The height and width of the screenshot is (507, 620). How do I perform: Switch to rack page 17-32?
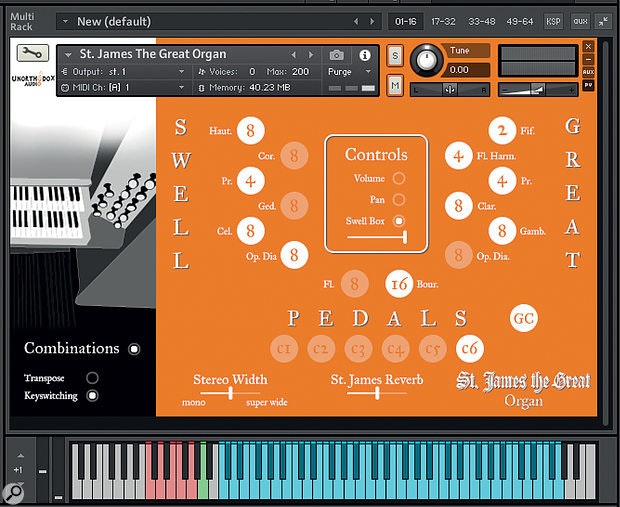tap(443, 21)
